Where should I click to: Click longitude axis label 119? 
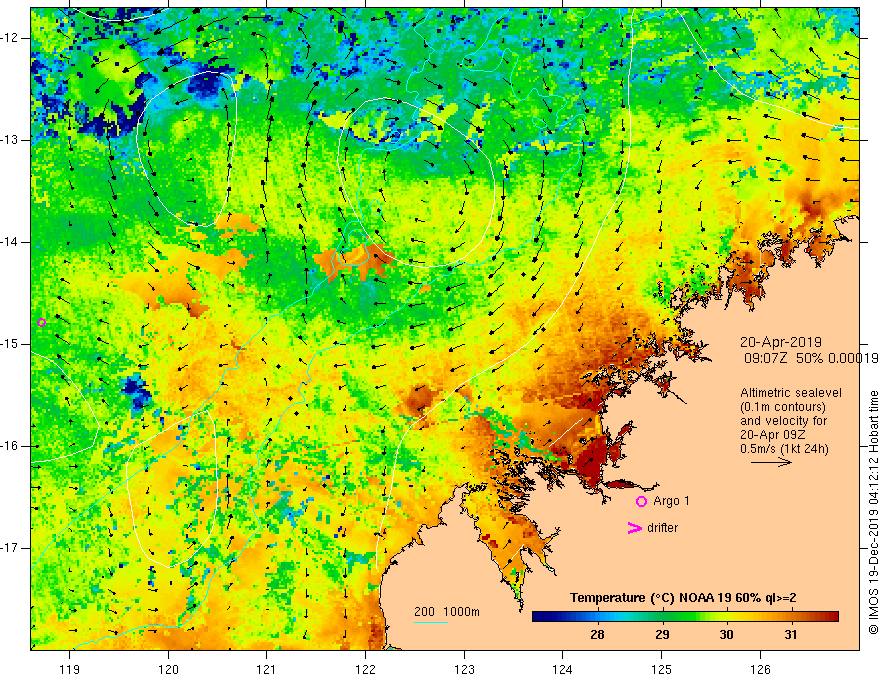70,669
